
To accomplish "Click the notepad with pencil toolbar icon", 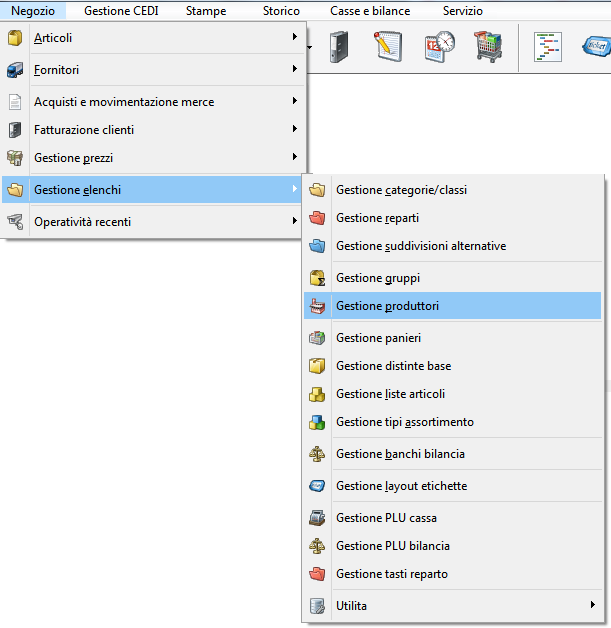I will click(x=388, y=47).
